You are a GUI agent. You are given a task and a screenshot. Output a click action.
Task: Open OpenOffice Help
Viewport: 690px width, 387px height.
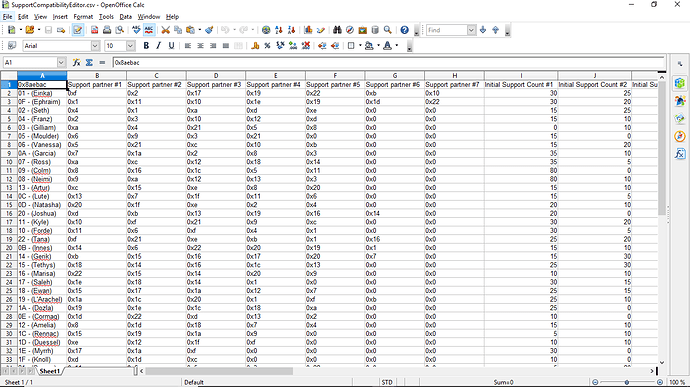(x=404, y=30)
